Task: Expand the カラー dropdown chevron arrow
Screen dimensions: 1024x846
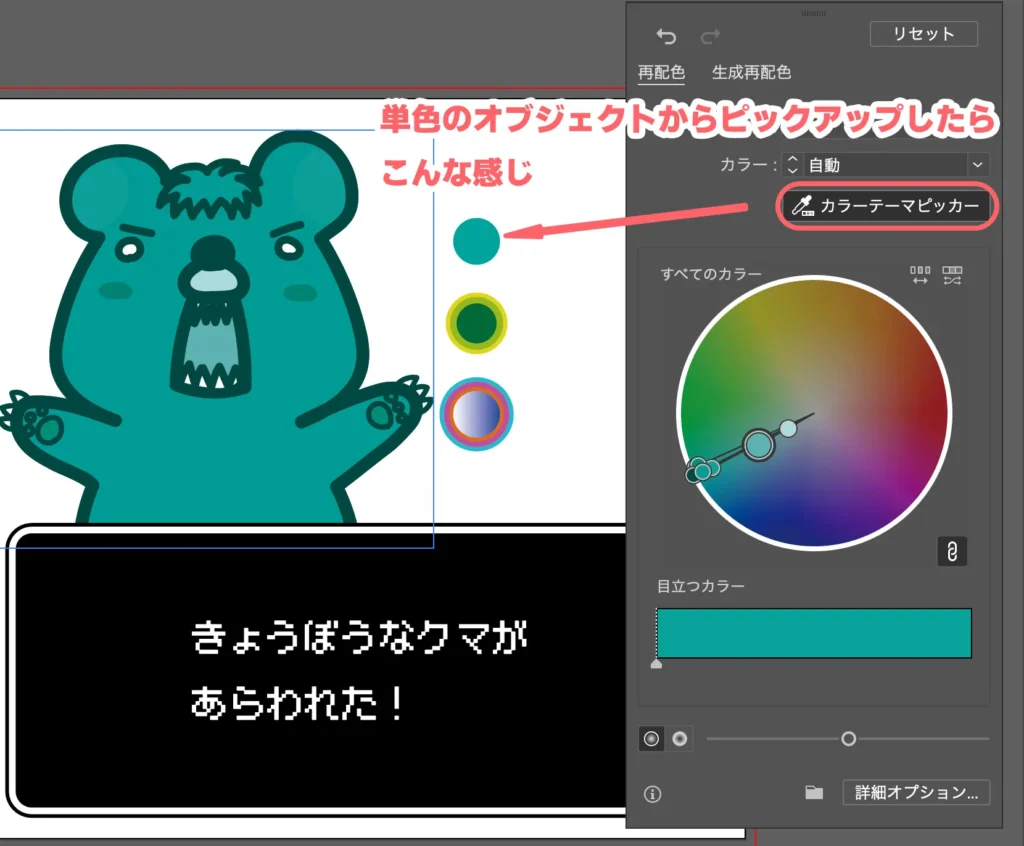Action: coord(978,164)
